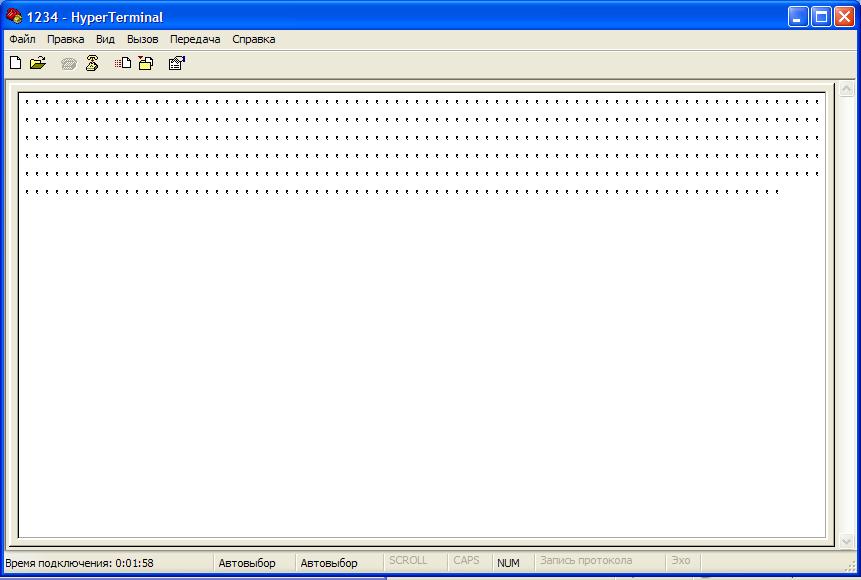
Task: Click the Receive toolbar icon
Action: click(146, 63)
